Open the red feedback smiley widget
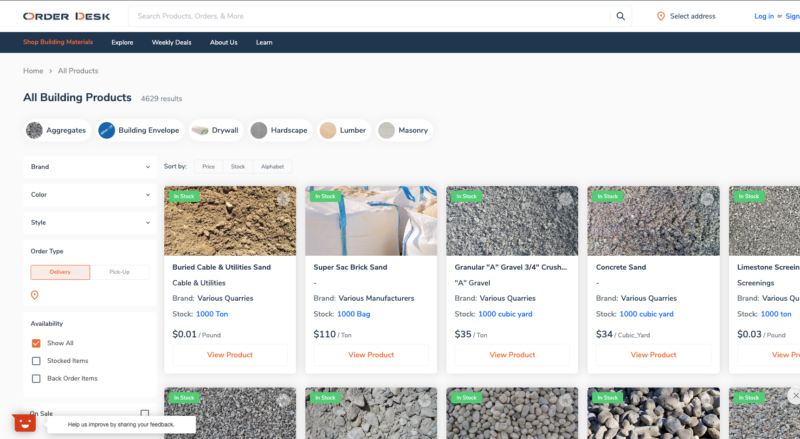800x439 pixels. (x=24, y=423)
